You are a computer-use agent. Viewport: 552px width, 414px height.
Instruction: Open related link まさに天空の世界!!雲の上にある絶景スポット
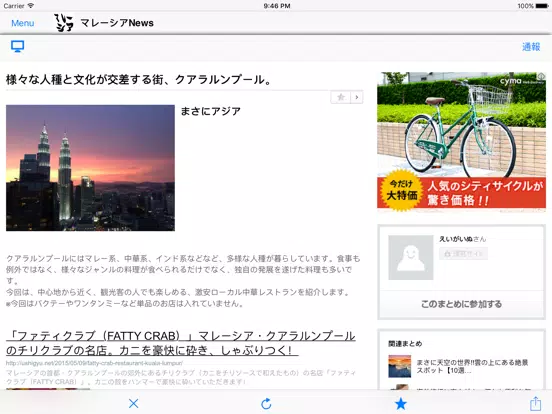coord(472,366)
